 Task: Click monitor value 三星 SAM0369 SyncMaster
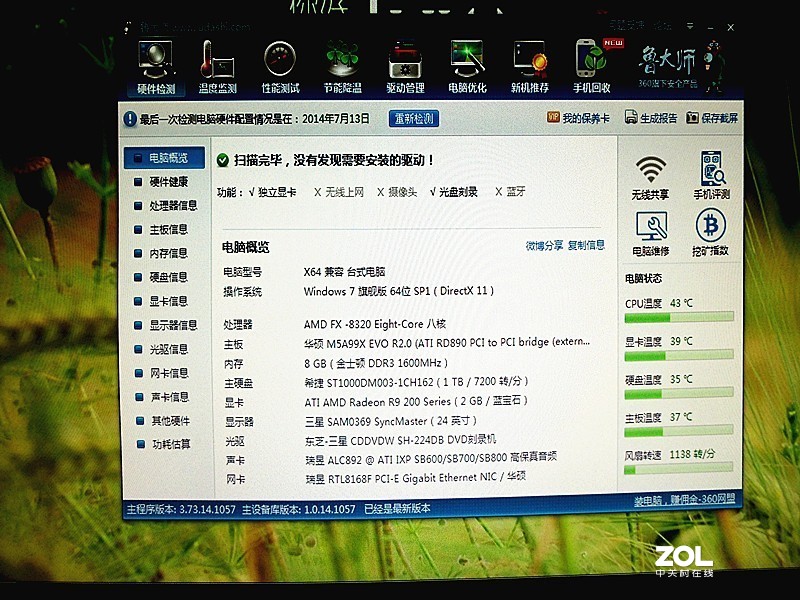[391, 421]
